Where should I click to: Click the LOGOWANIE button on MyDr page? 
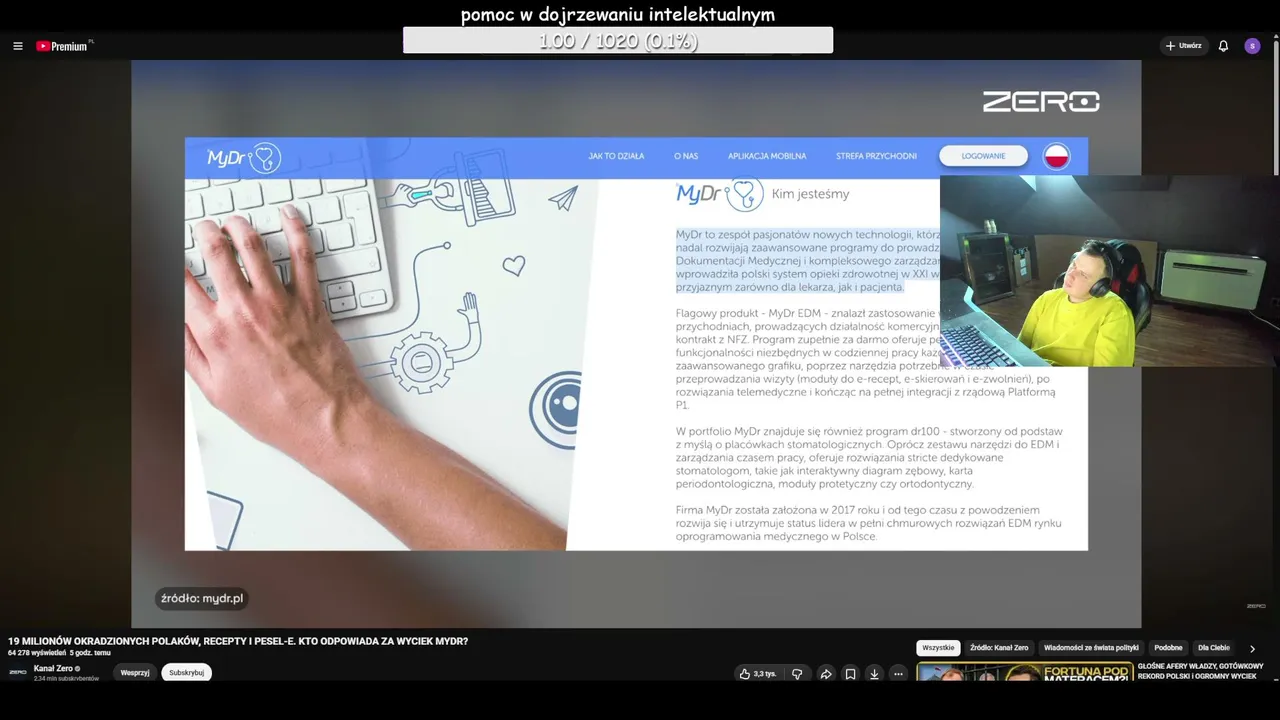point(983,156)
